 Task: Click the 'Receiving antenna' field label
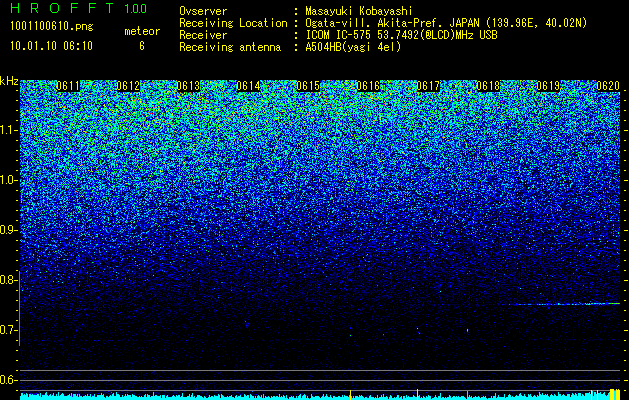coord(230,47)
